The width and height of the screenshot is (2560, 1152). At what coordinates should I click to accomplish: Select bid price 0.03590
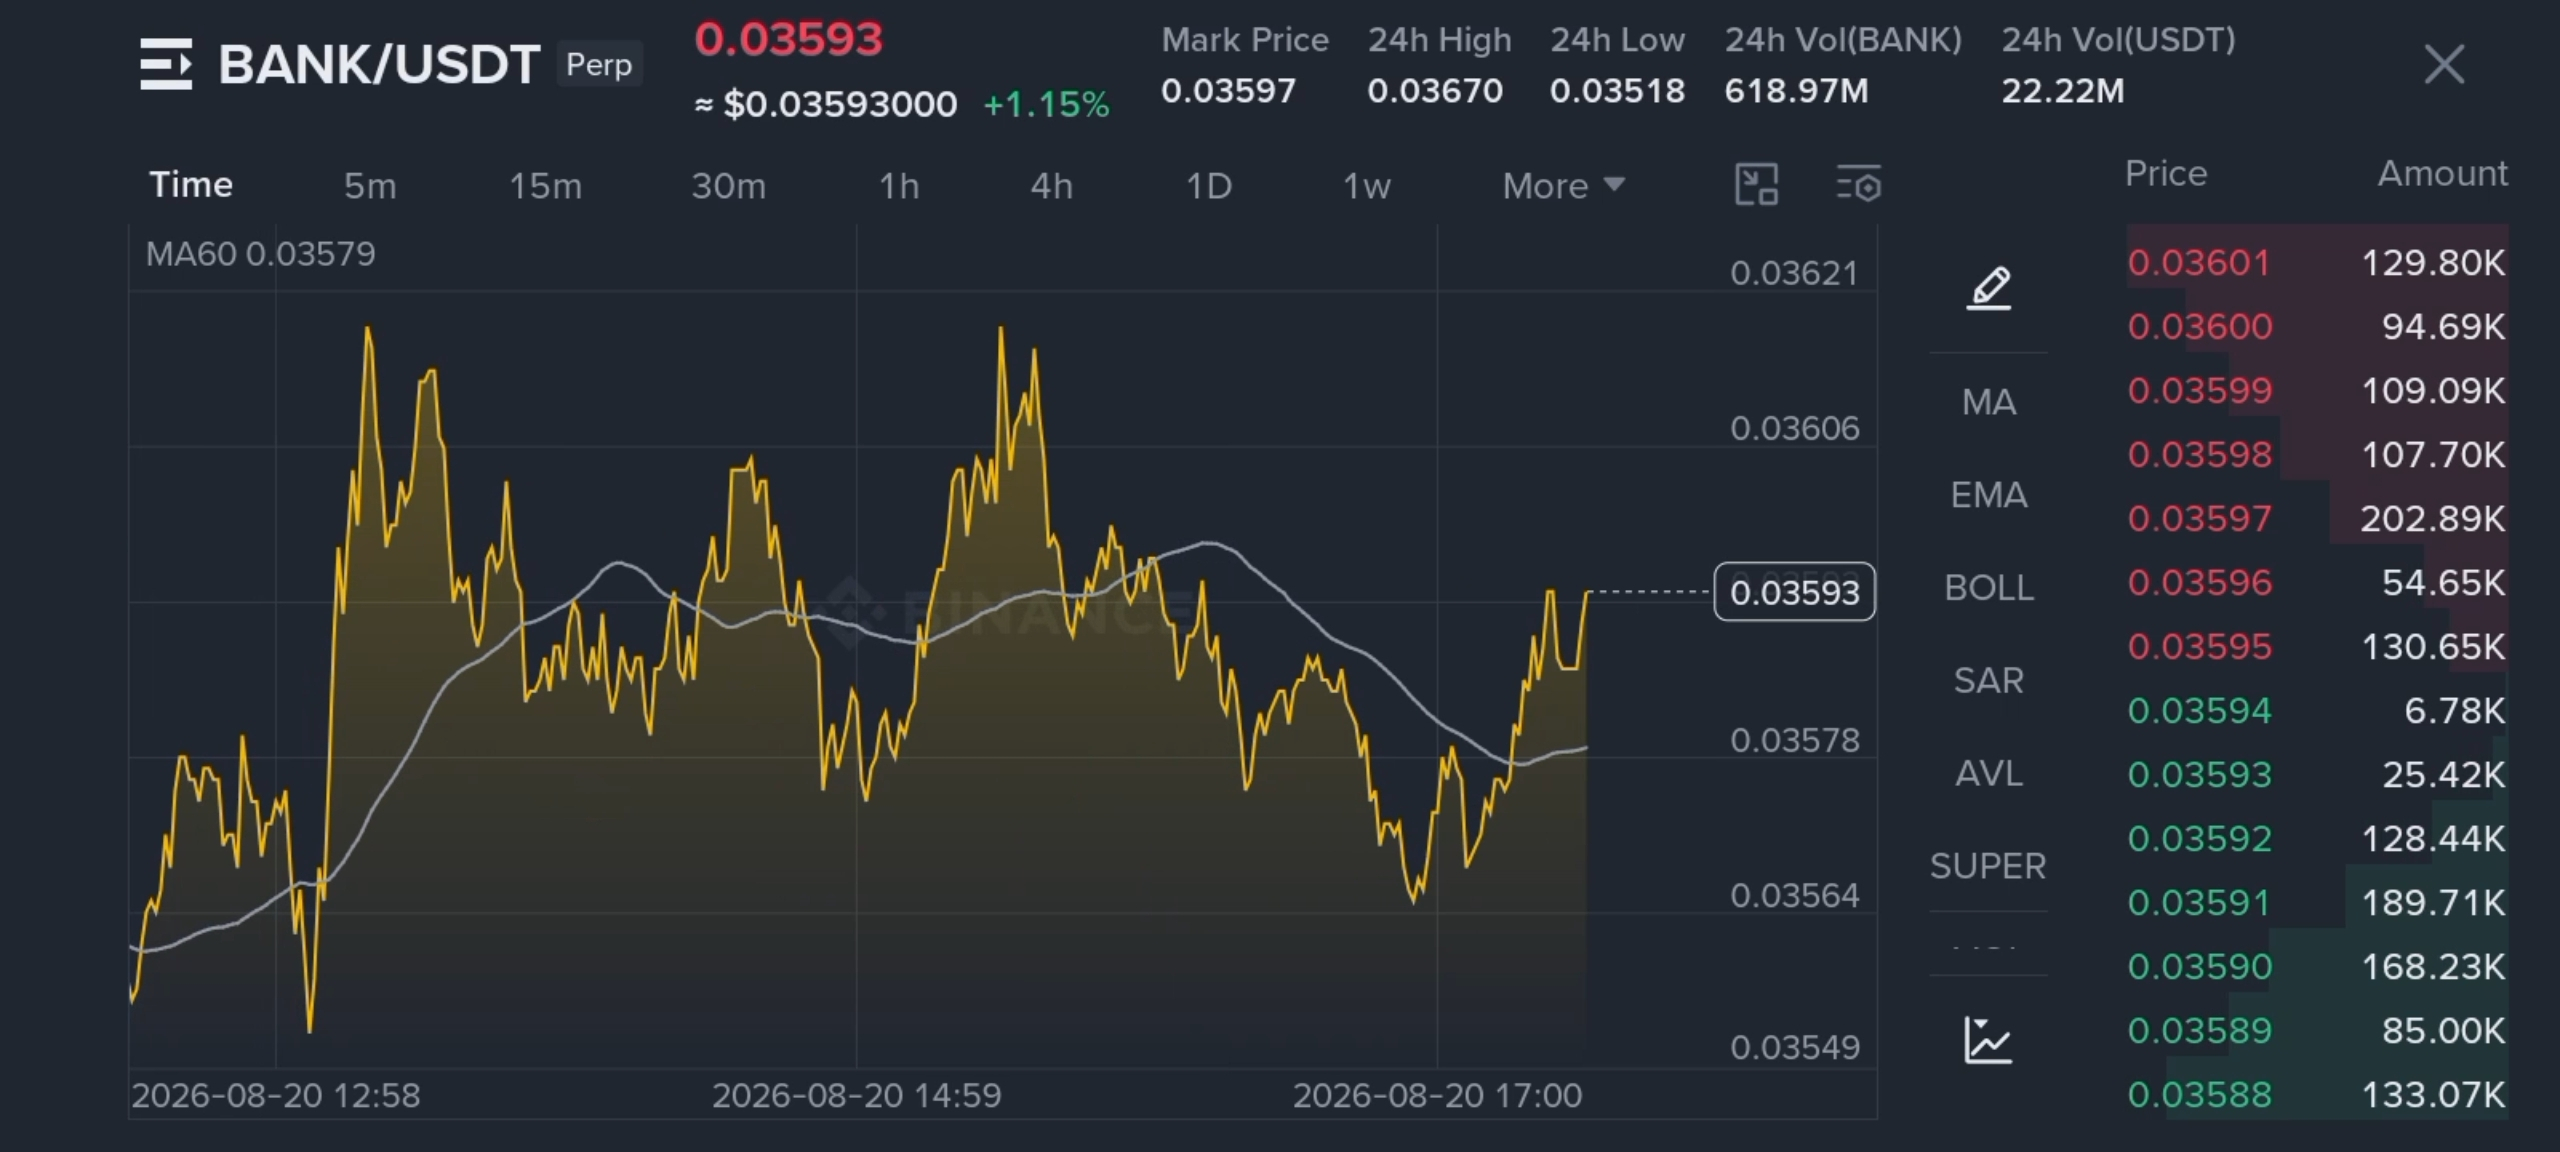2199,967
